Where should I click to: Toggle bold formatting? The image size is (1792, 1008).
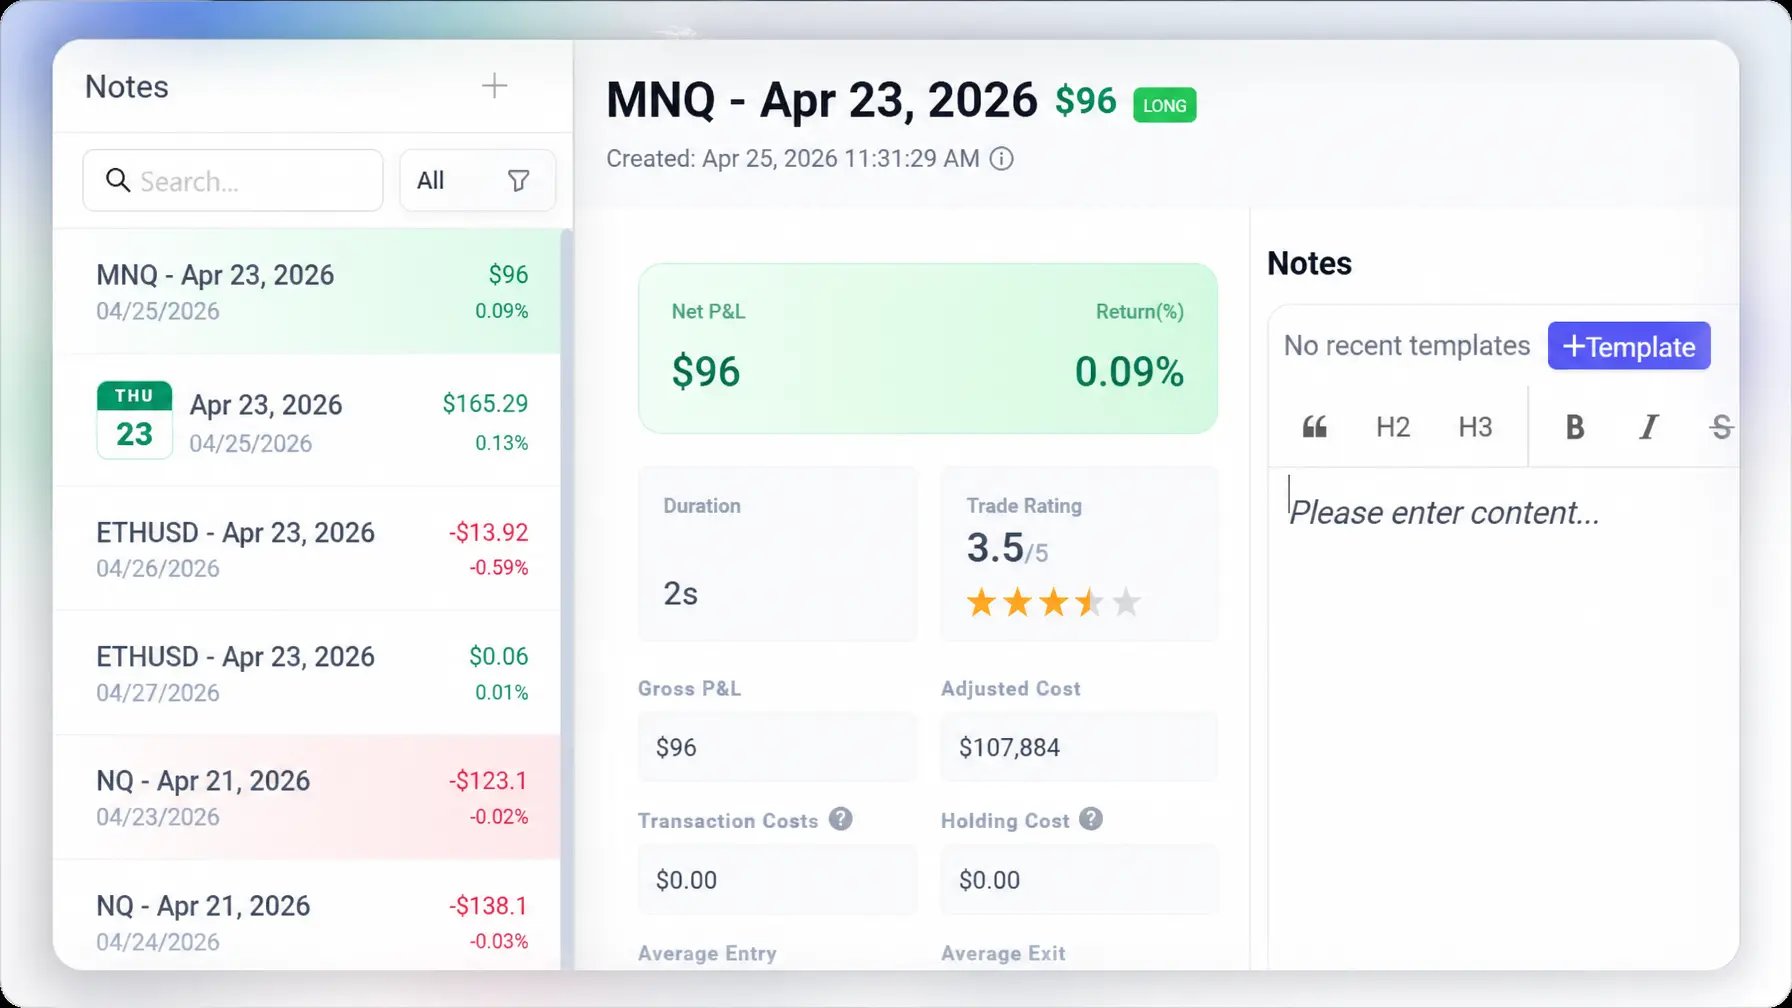click(1574, 427)
